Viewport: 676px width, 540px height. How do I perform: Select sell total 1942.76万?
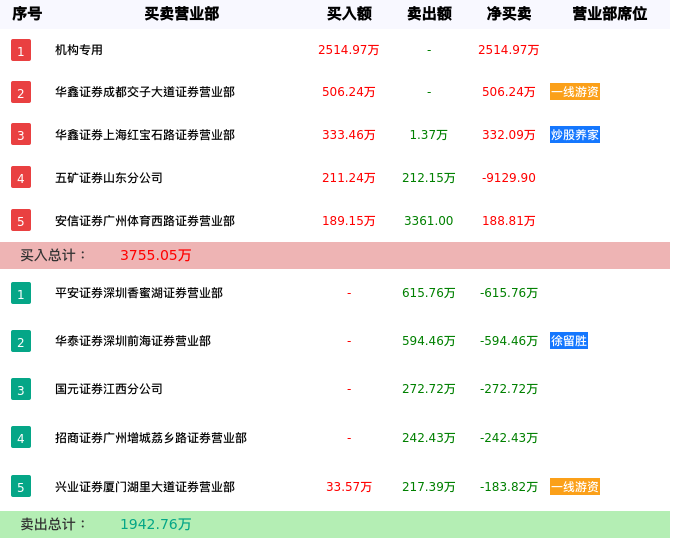[x=156, y=524]
